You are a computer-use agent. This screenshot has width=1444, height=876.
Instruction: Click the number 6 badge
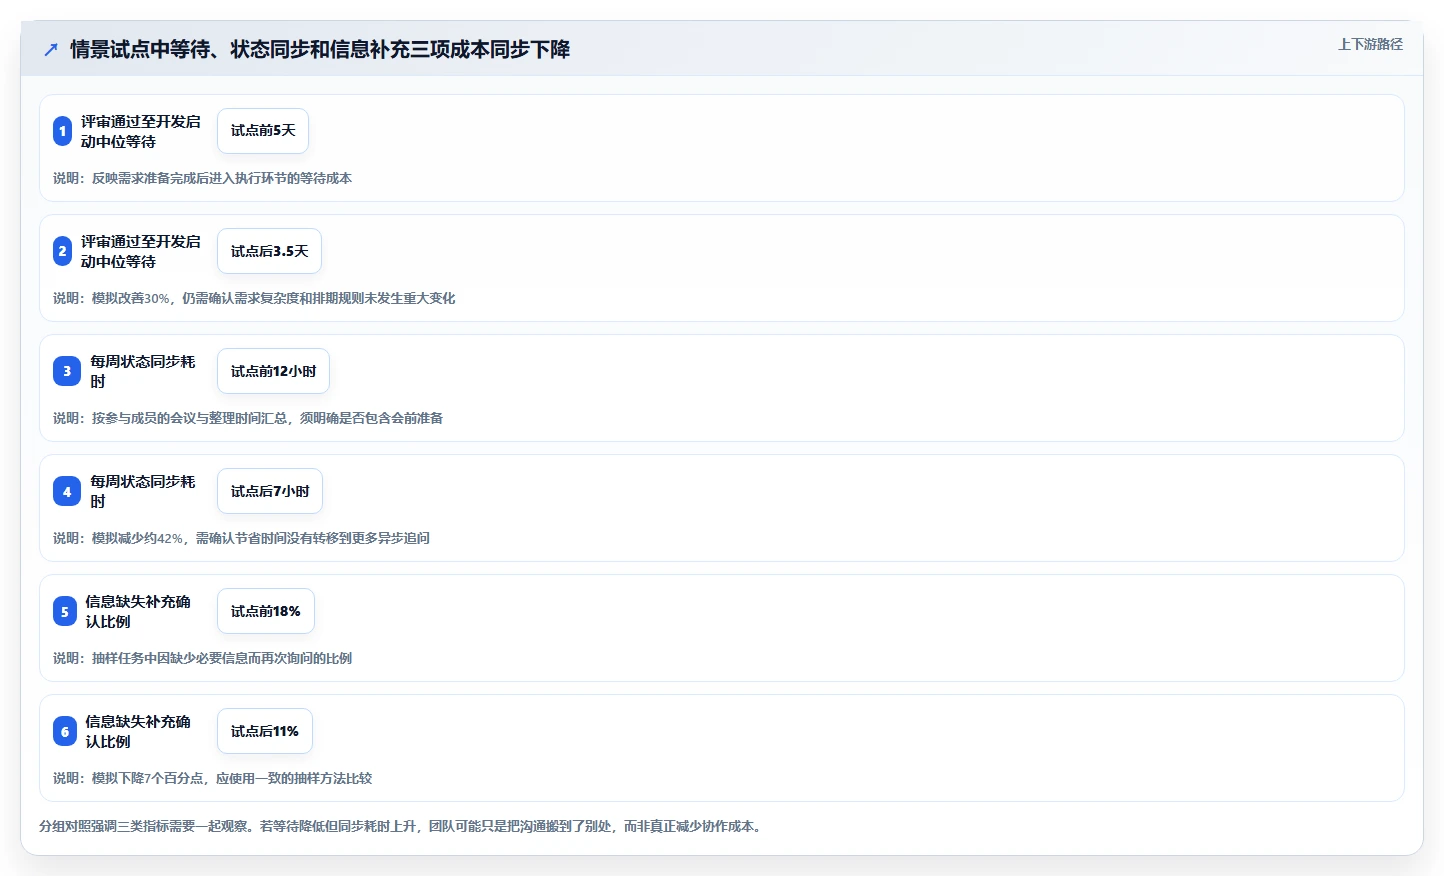65,731
